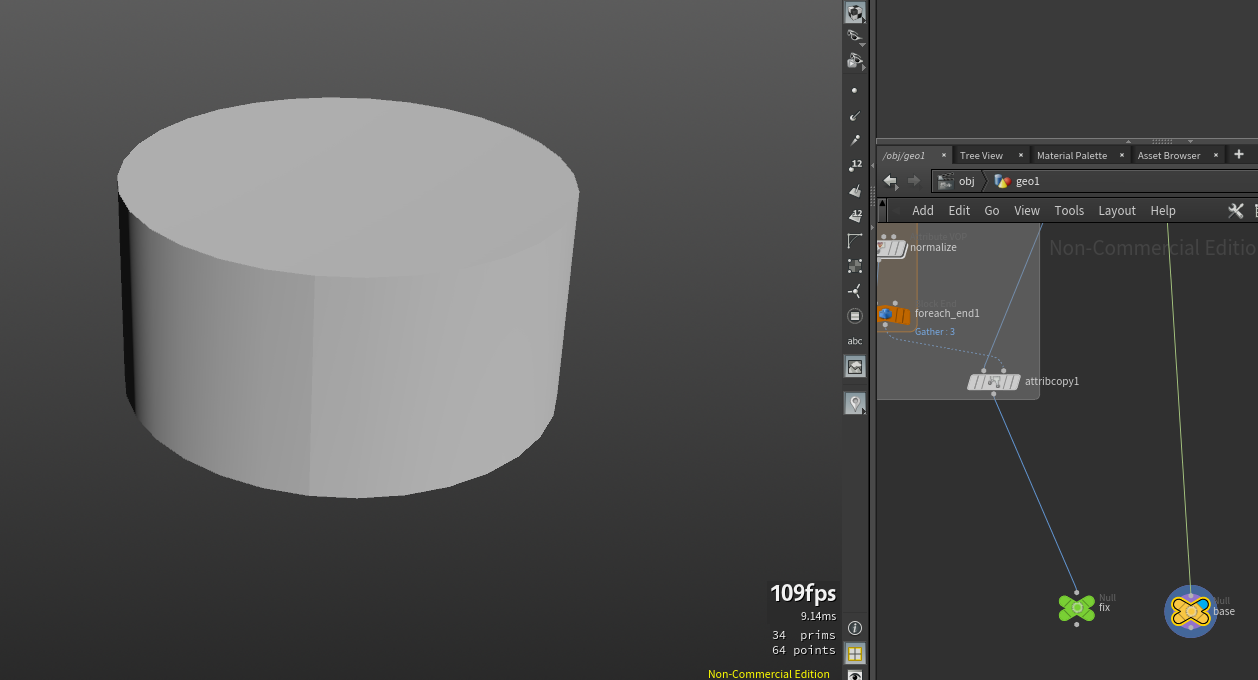Click the 64 points count text
Viewport: 1258px width, 680px height.
pos(803,650)
